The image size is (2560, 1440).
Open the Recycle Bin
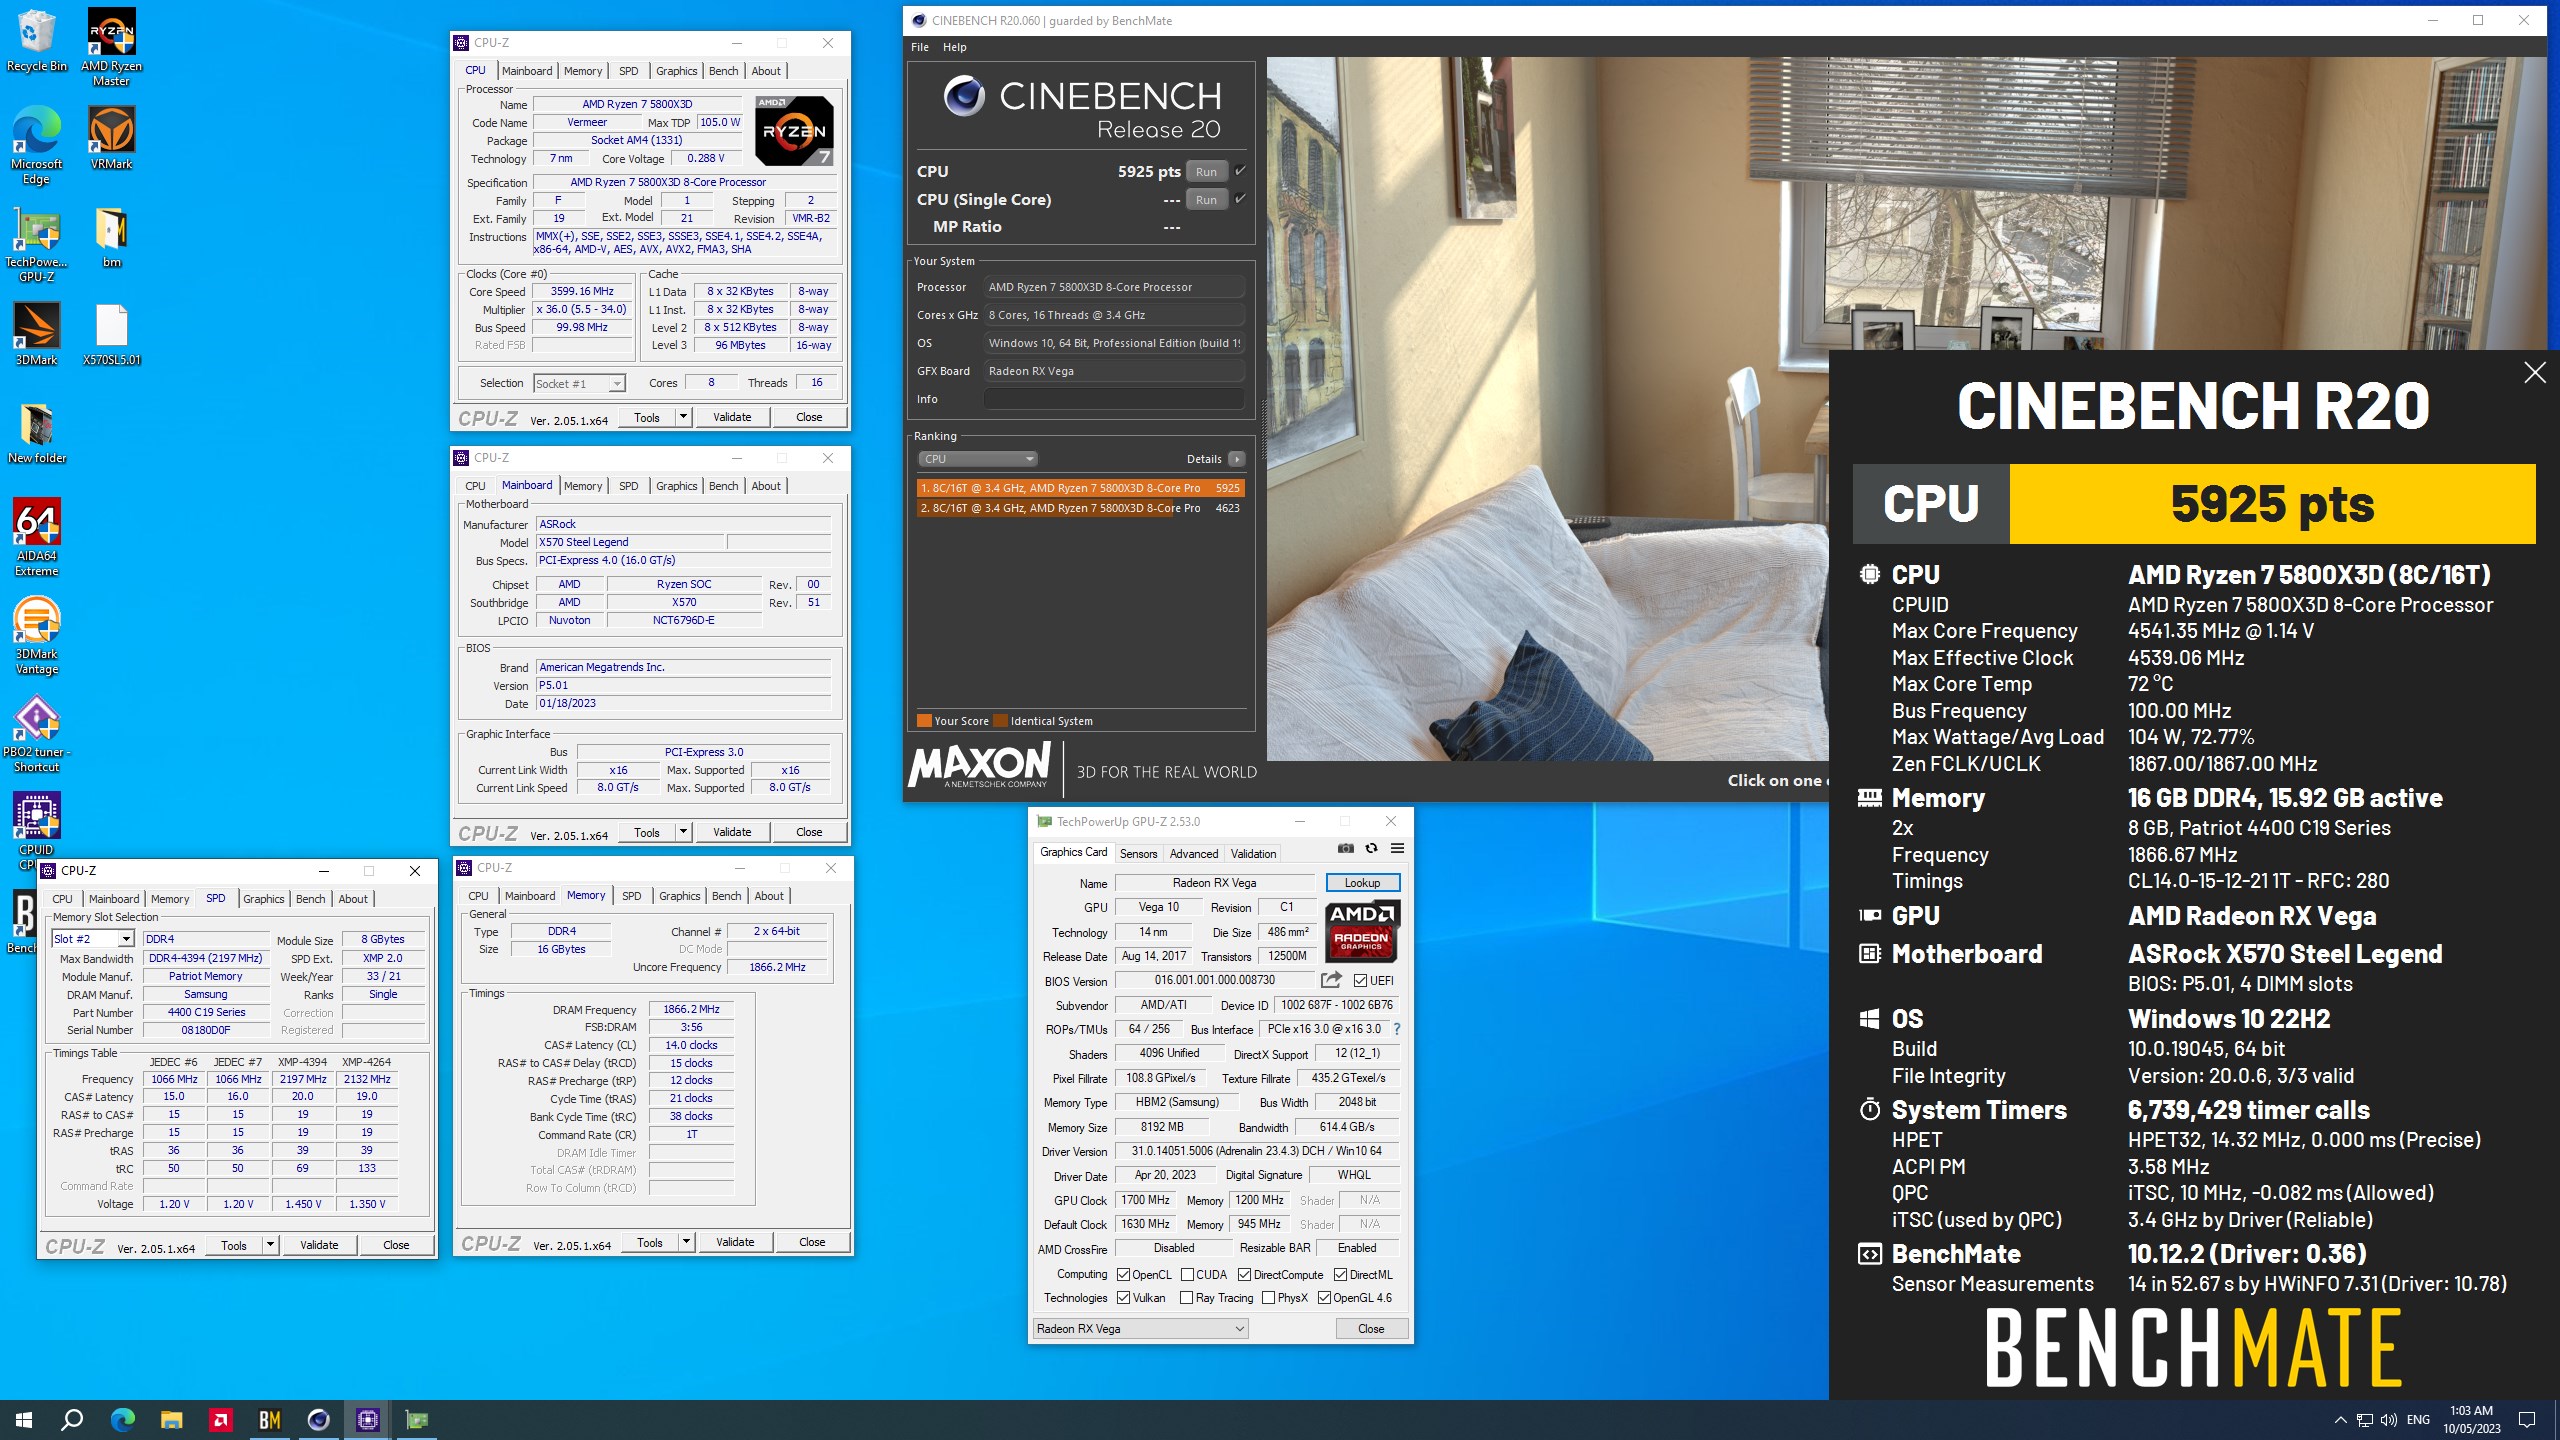click(37, 41)
